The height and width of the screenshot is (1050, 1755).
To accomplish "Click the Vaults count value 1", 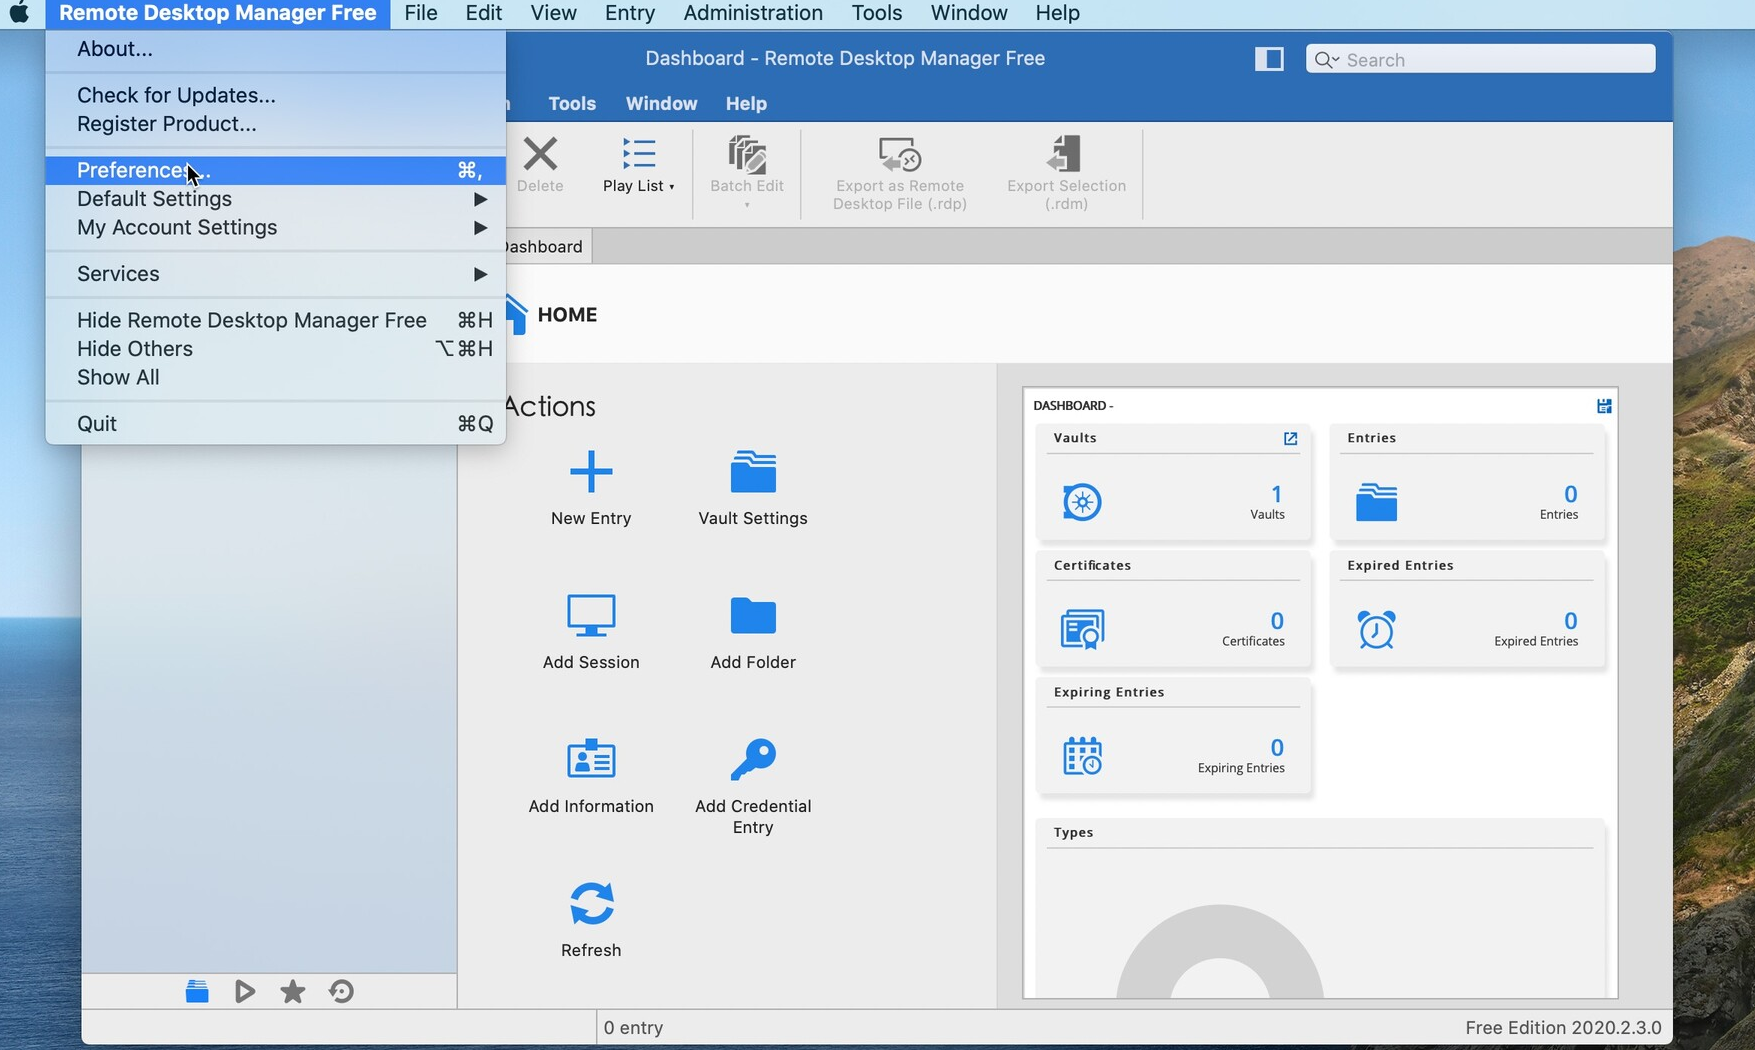I will coord(1276,494).
